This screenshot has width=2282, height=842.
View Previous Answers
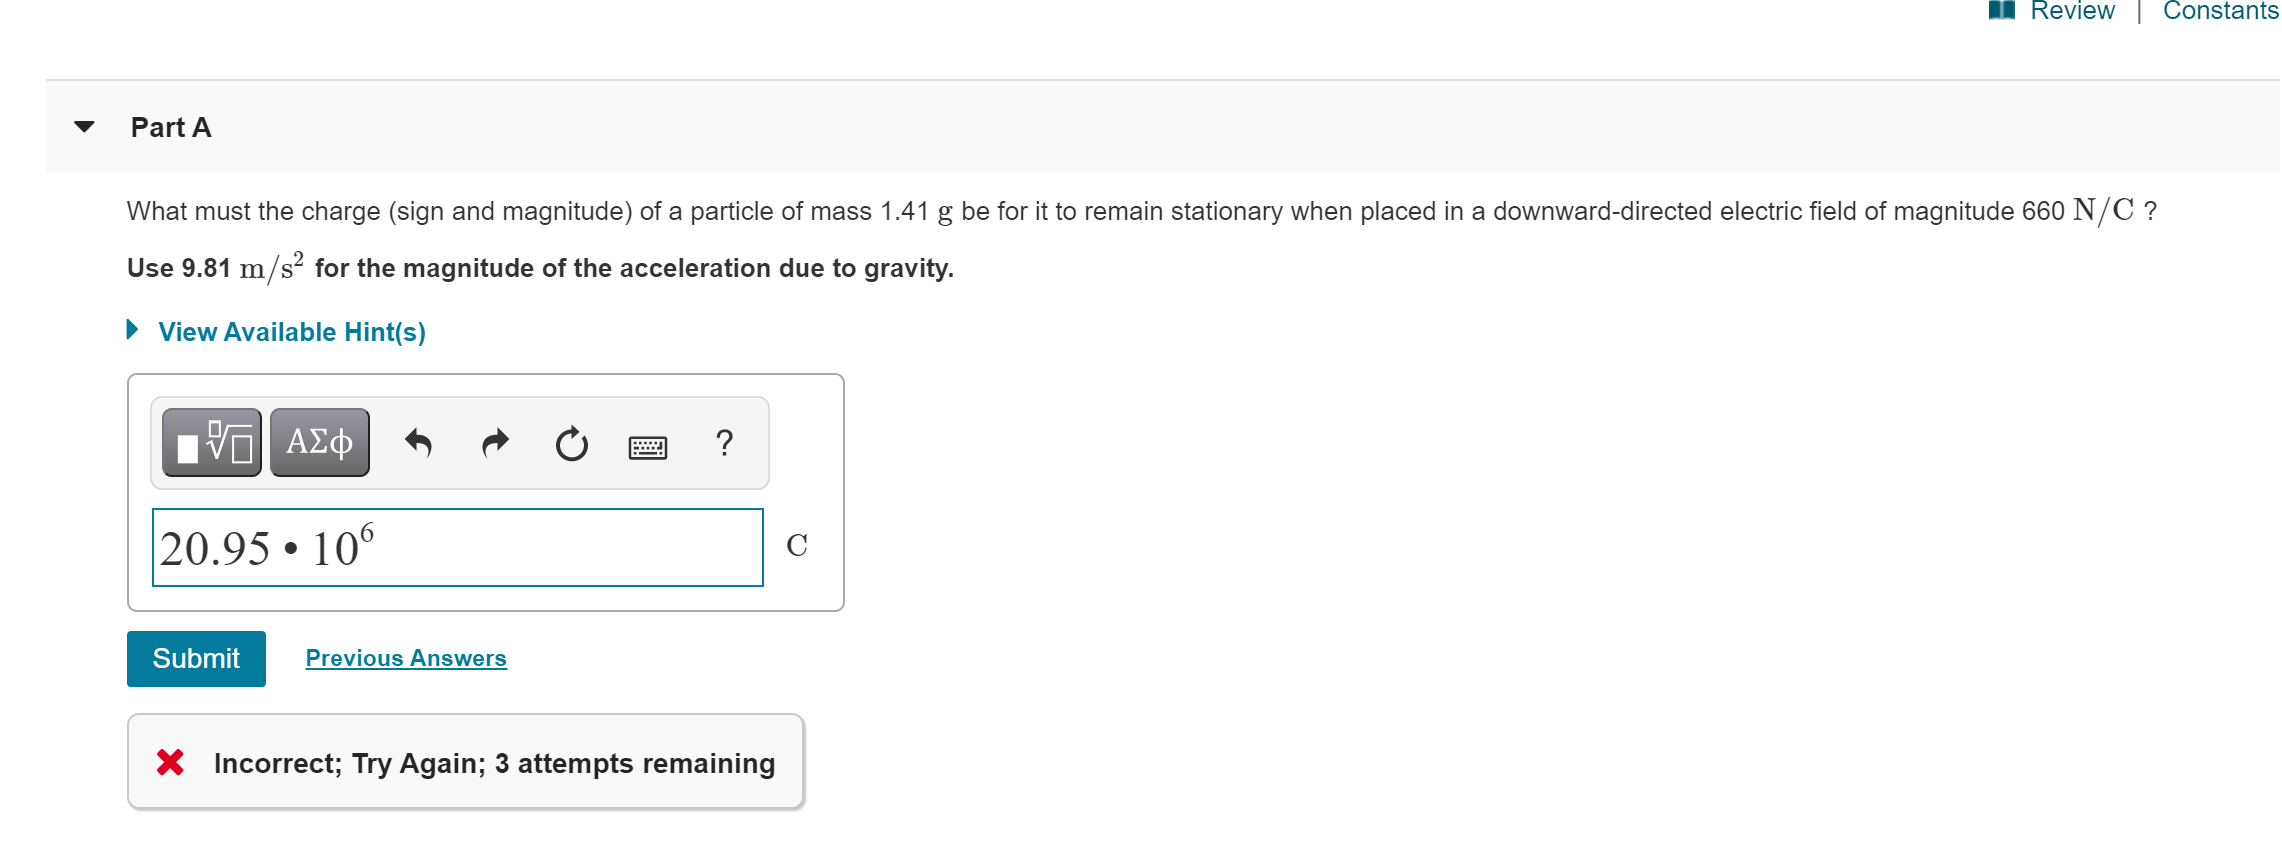406,658
